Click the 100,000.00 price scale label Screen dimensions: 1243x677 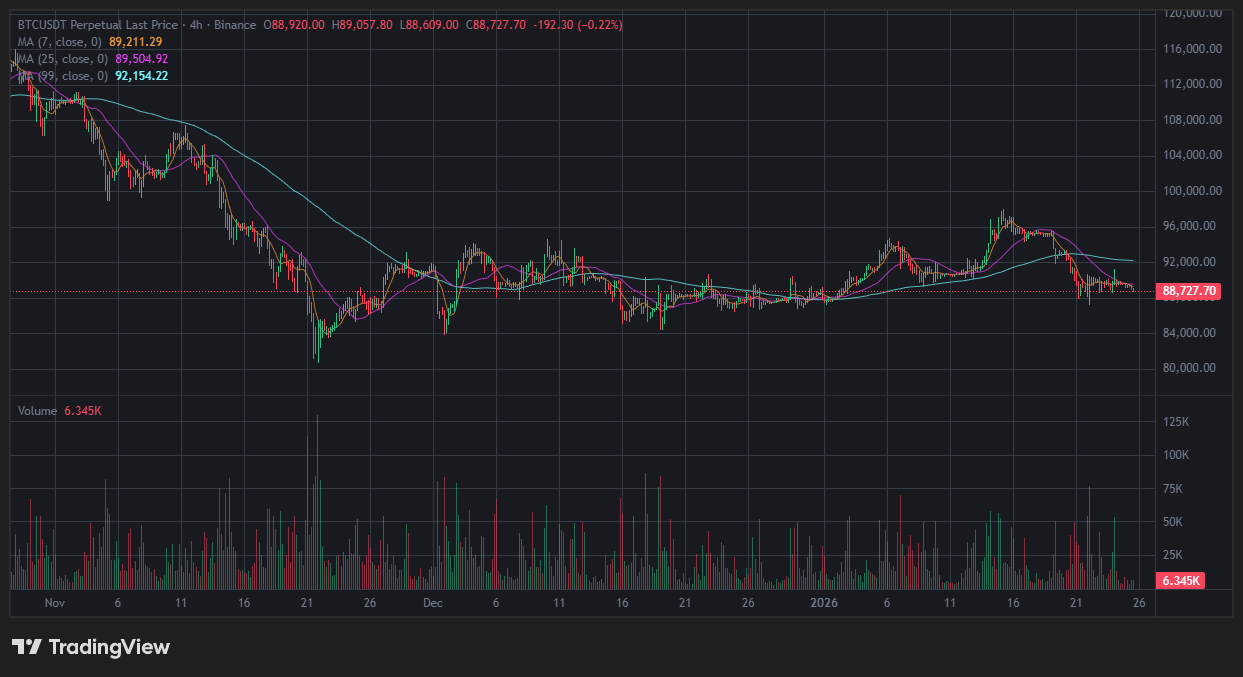click(x=1188, y=190)
